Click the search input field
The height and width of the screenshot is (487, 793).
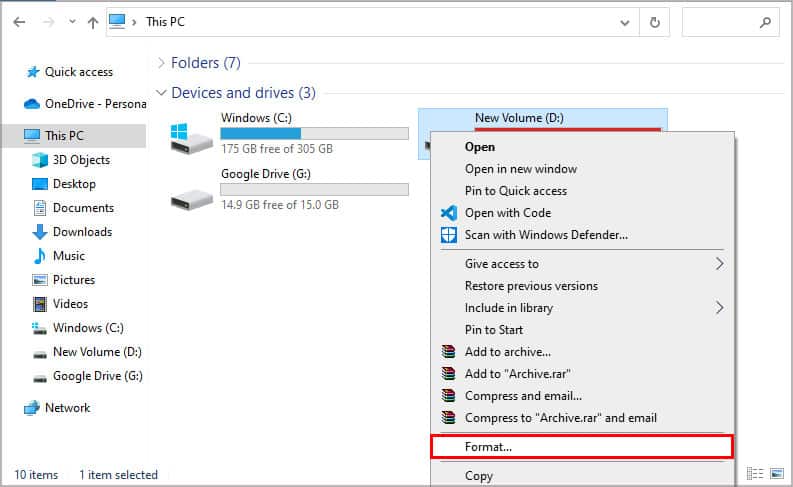click(720, 21)
